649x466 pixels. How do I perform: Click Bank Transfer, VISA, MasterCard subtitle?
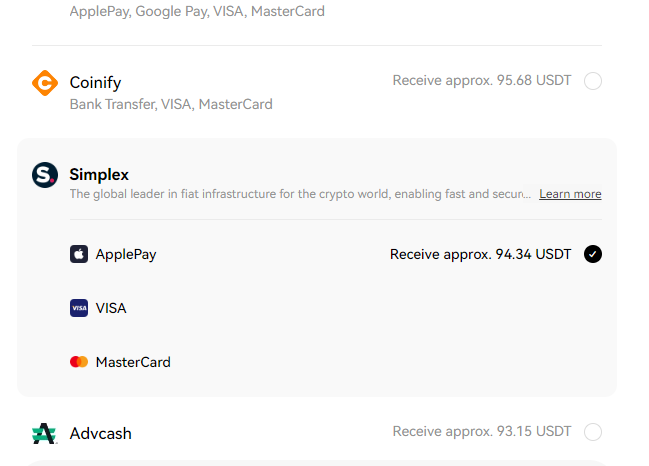pos(171,104)
